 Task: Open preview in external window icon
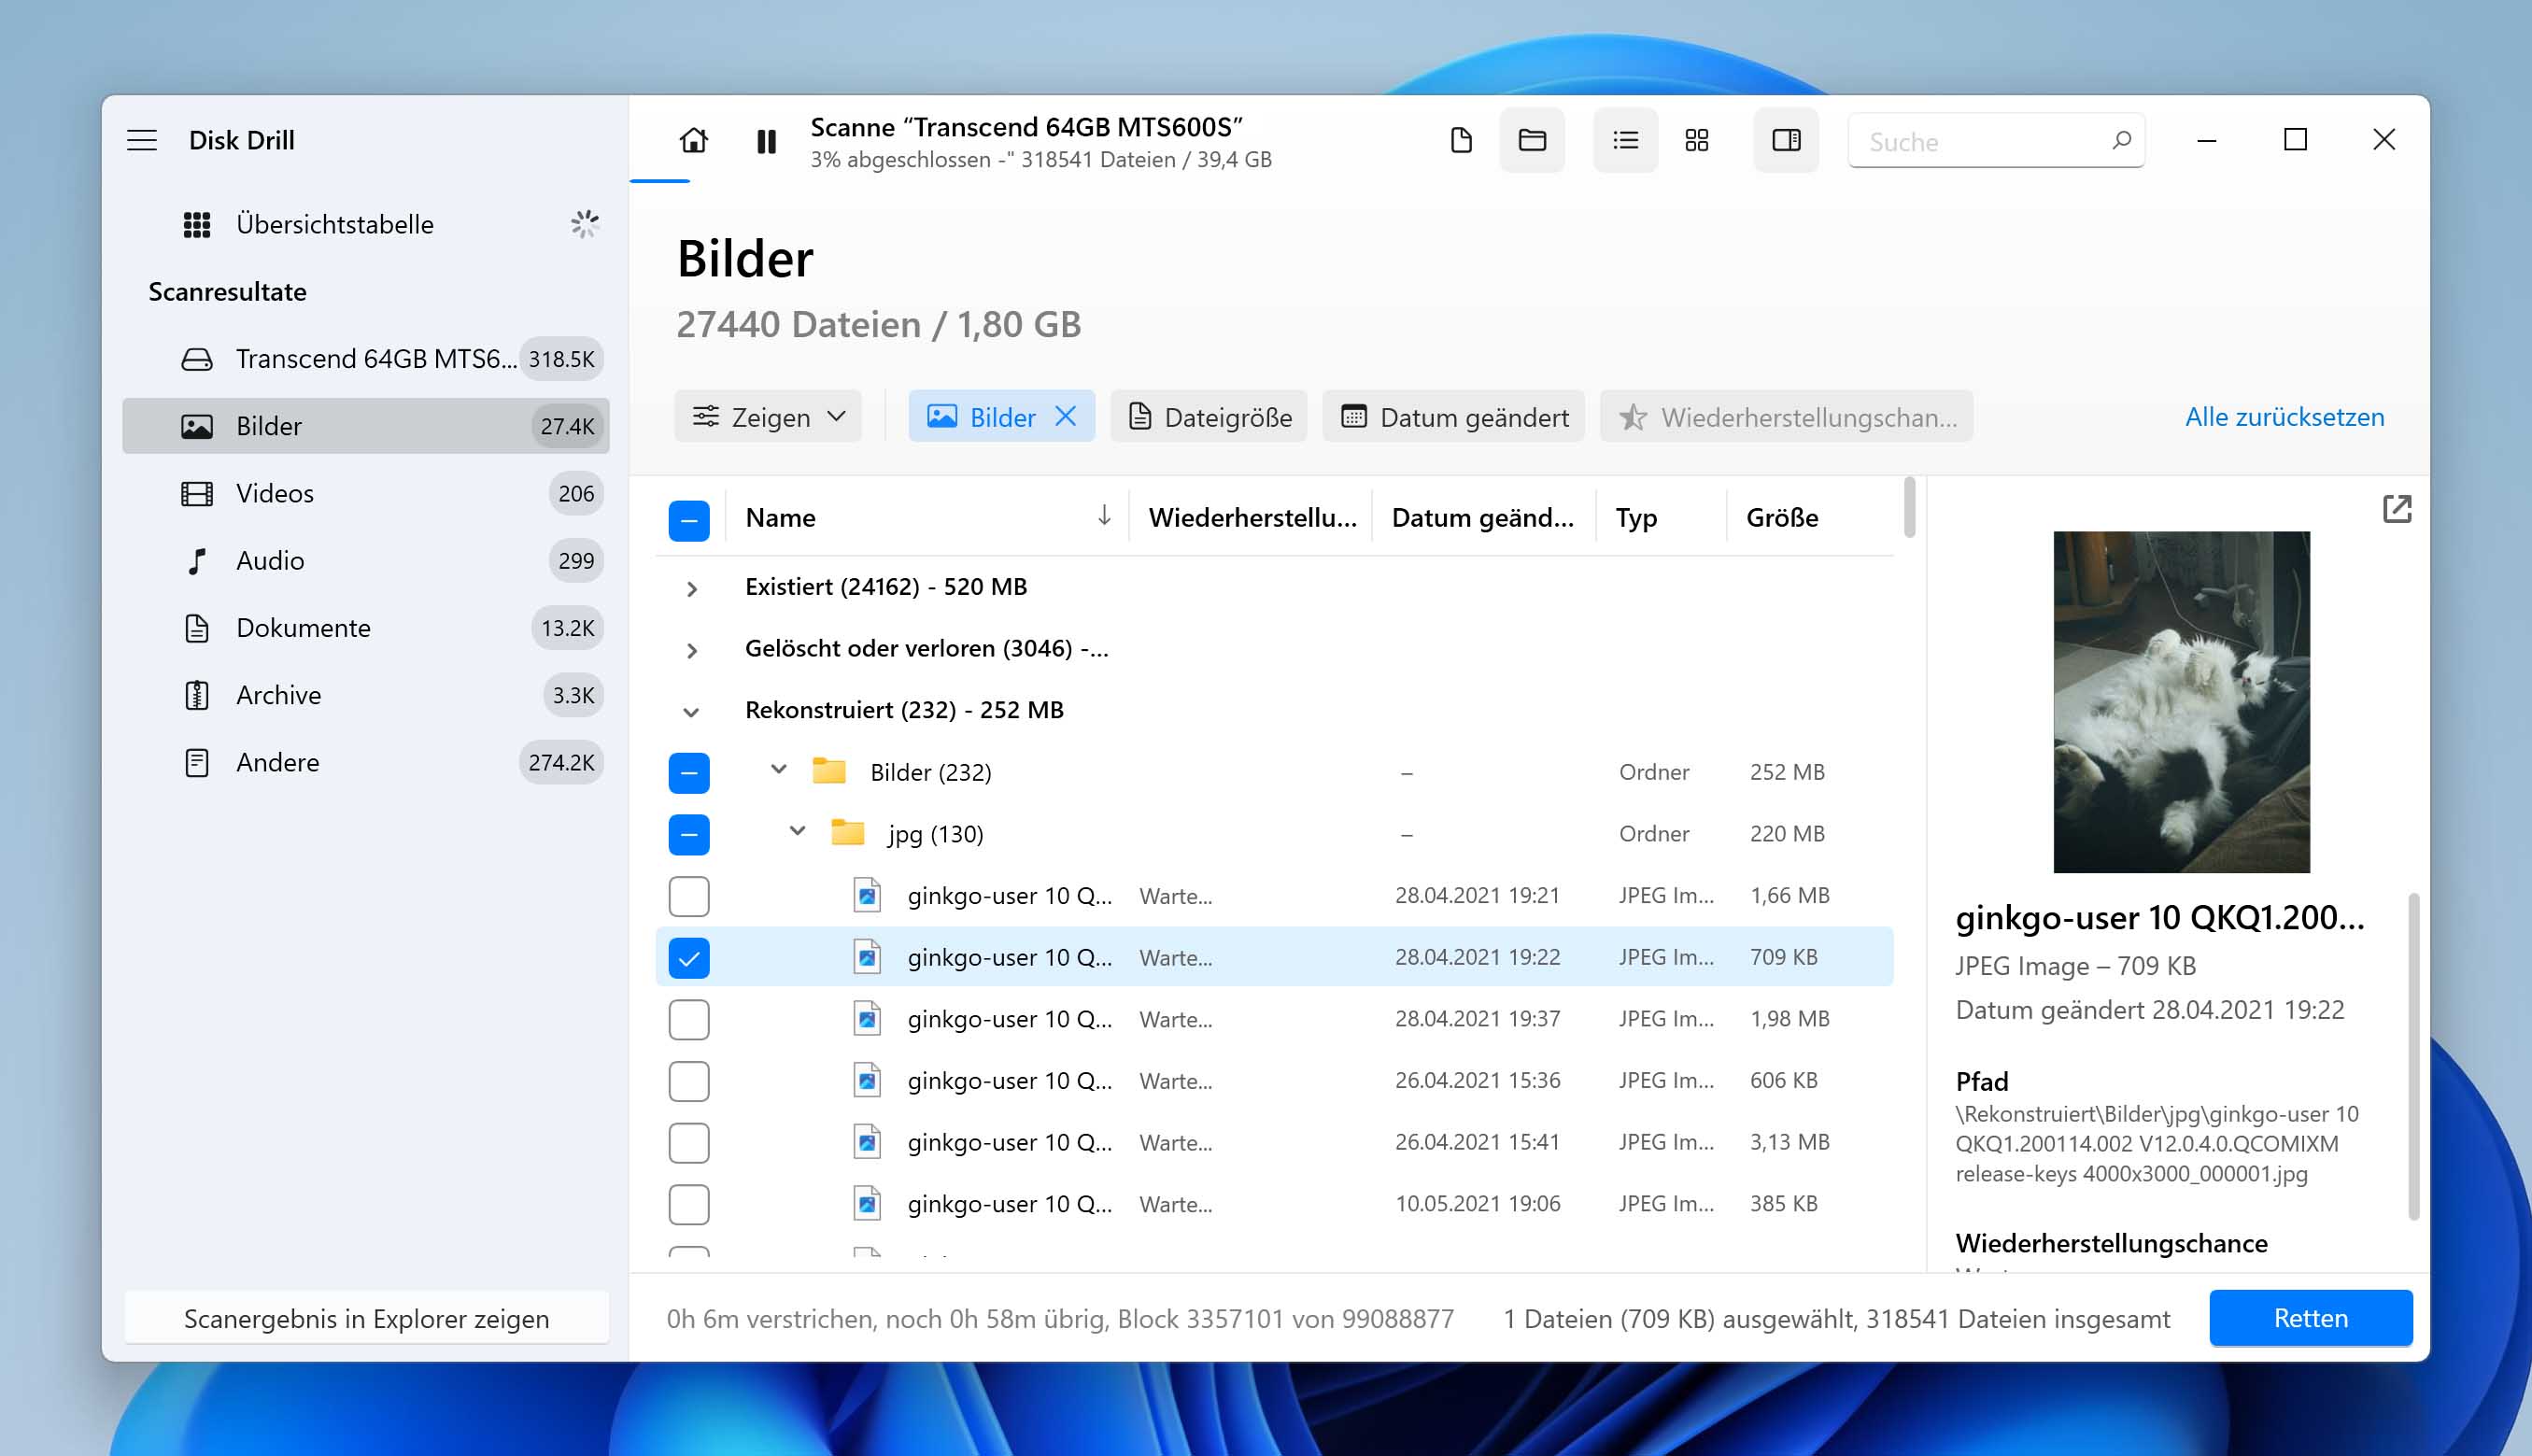click(x=2397, y=509)
